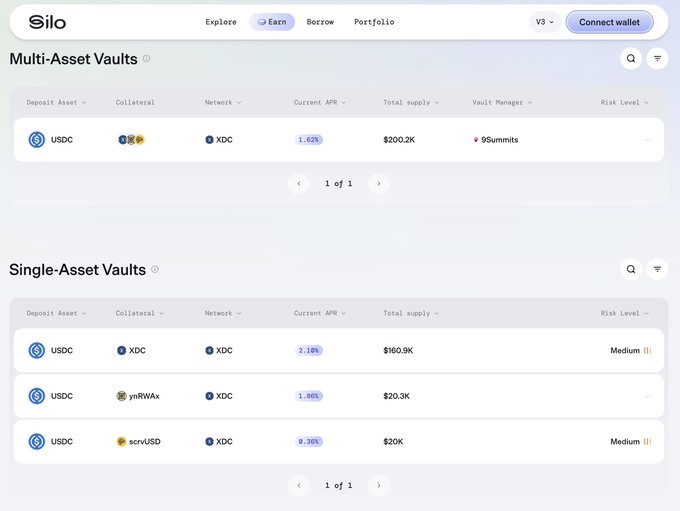Viewport: 680px width, 511px height.
Task: Click the Silo logo
Action: pos(47,22)
